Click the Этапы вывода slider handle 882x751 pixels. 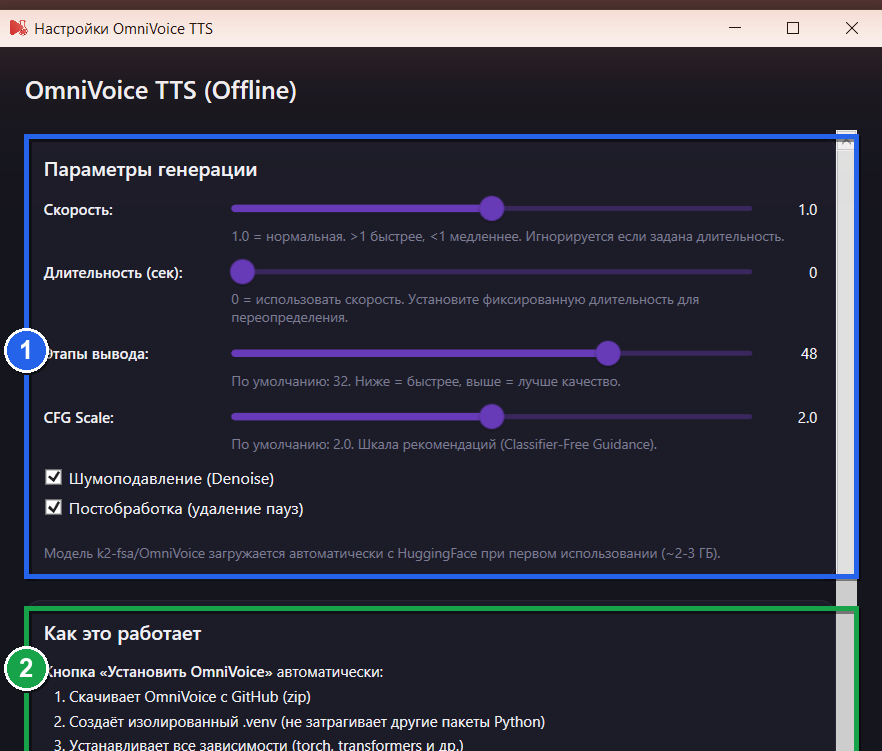pos(608,354)
